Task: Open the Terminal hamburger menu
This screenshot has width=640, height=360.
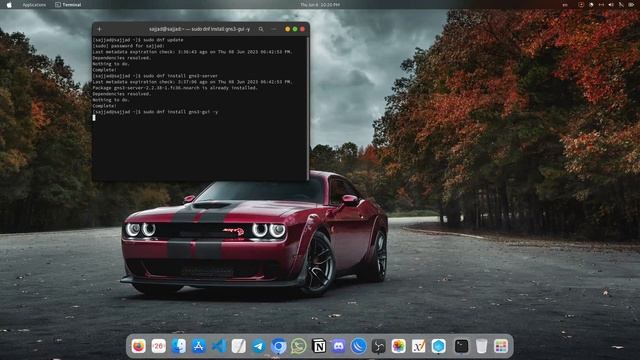Action: [273, 29]
